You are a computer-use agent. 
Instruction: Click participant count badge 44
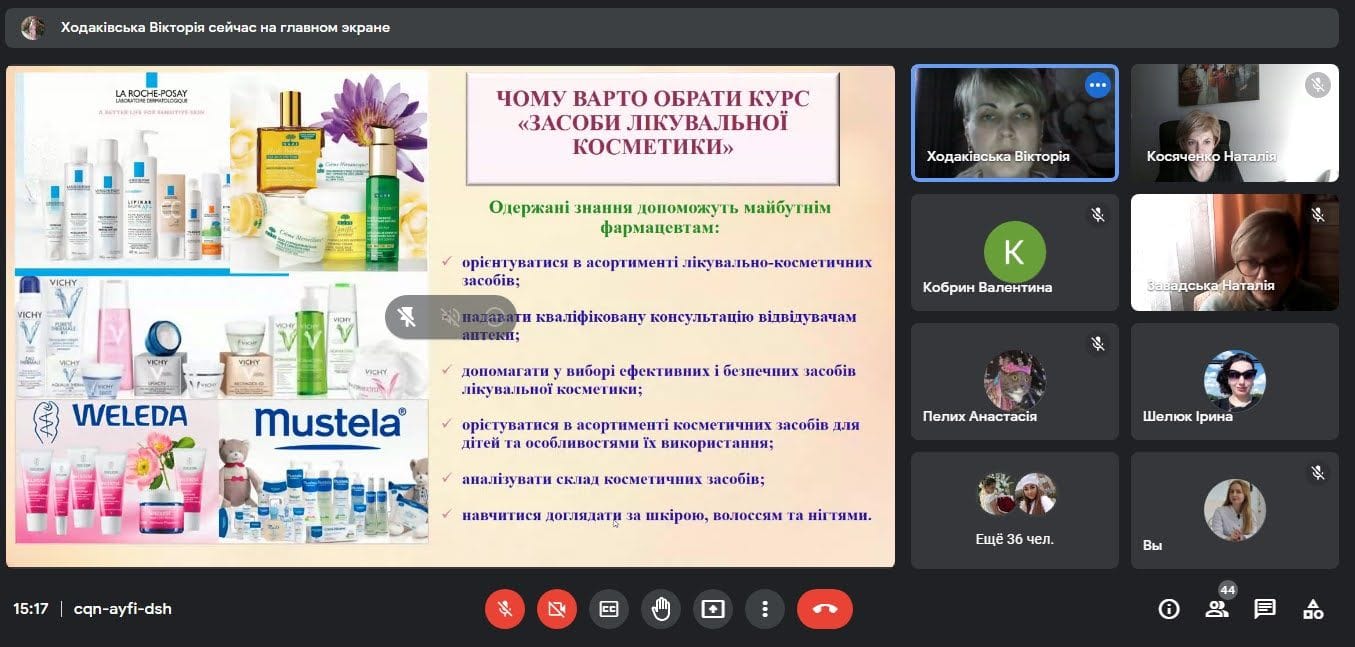(1228, 590)
